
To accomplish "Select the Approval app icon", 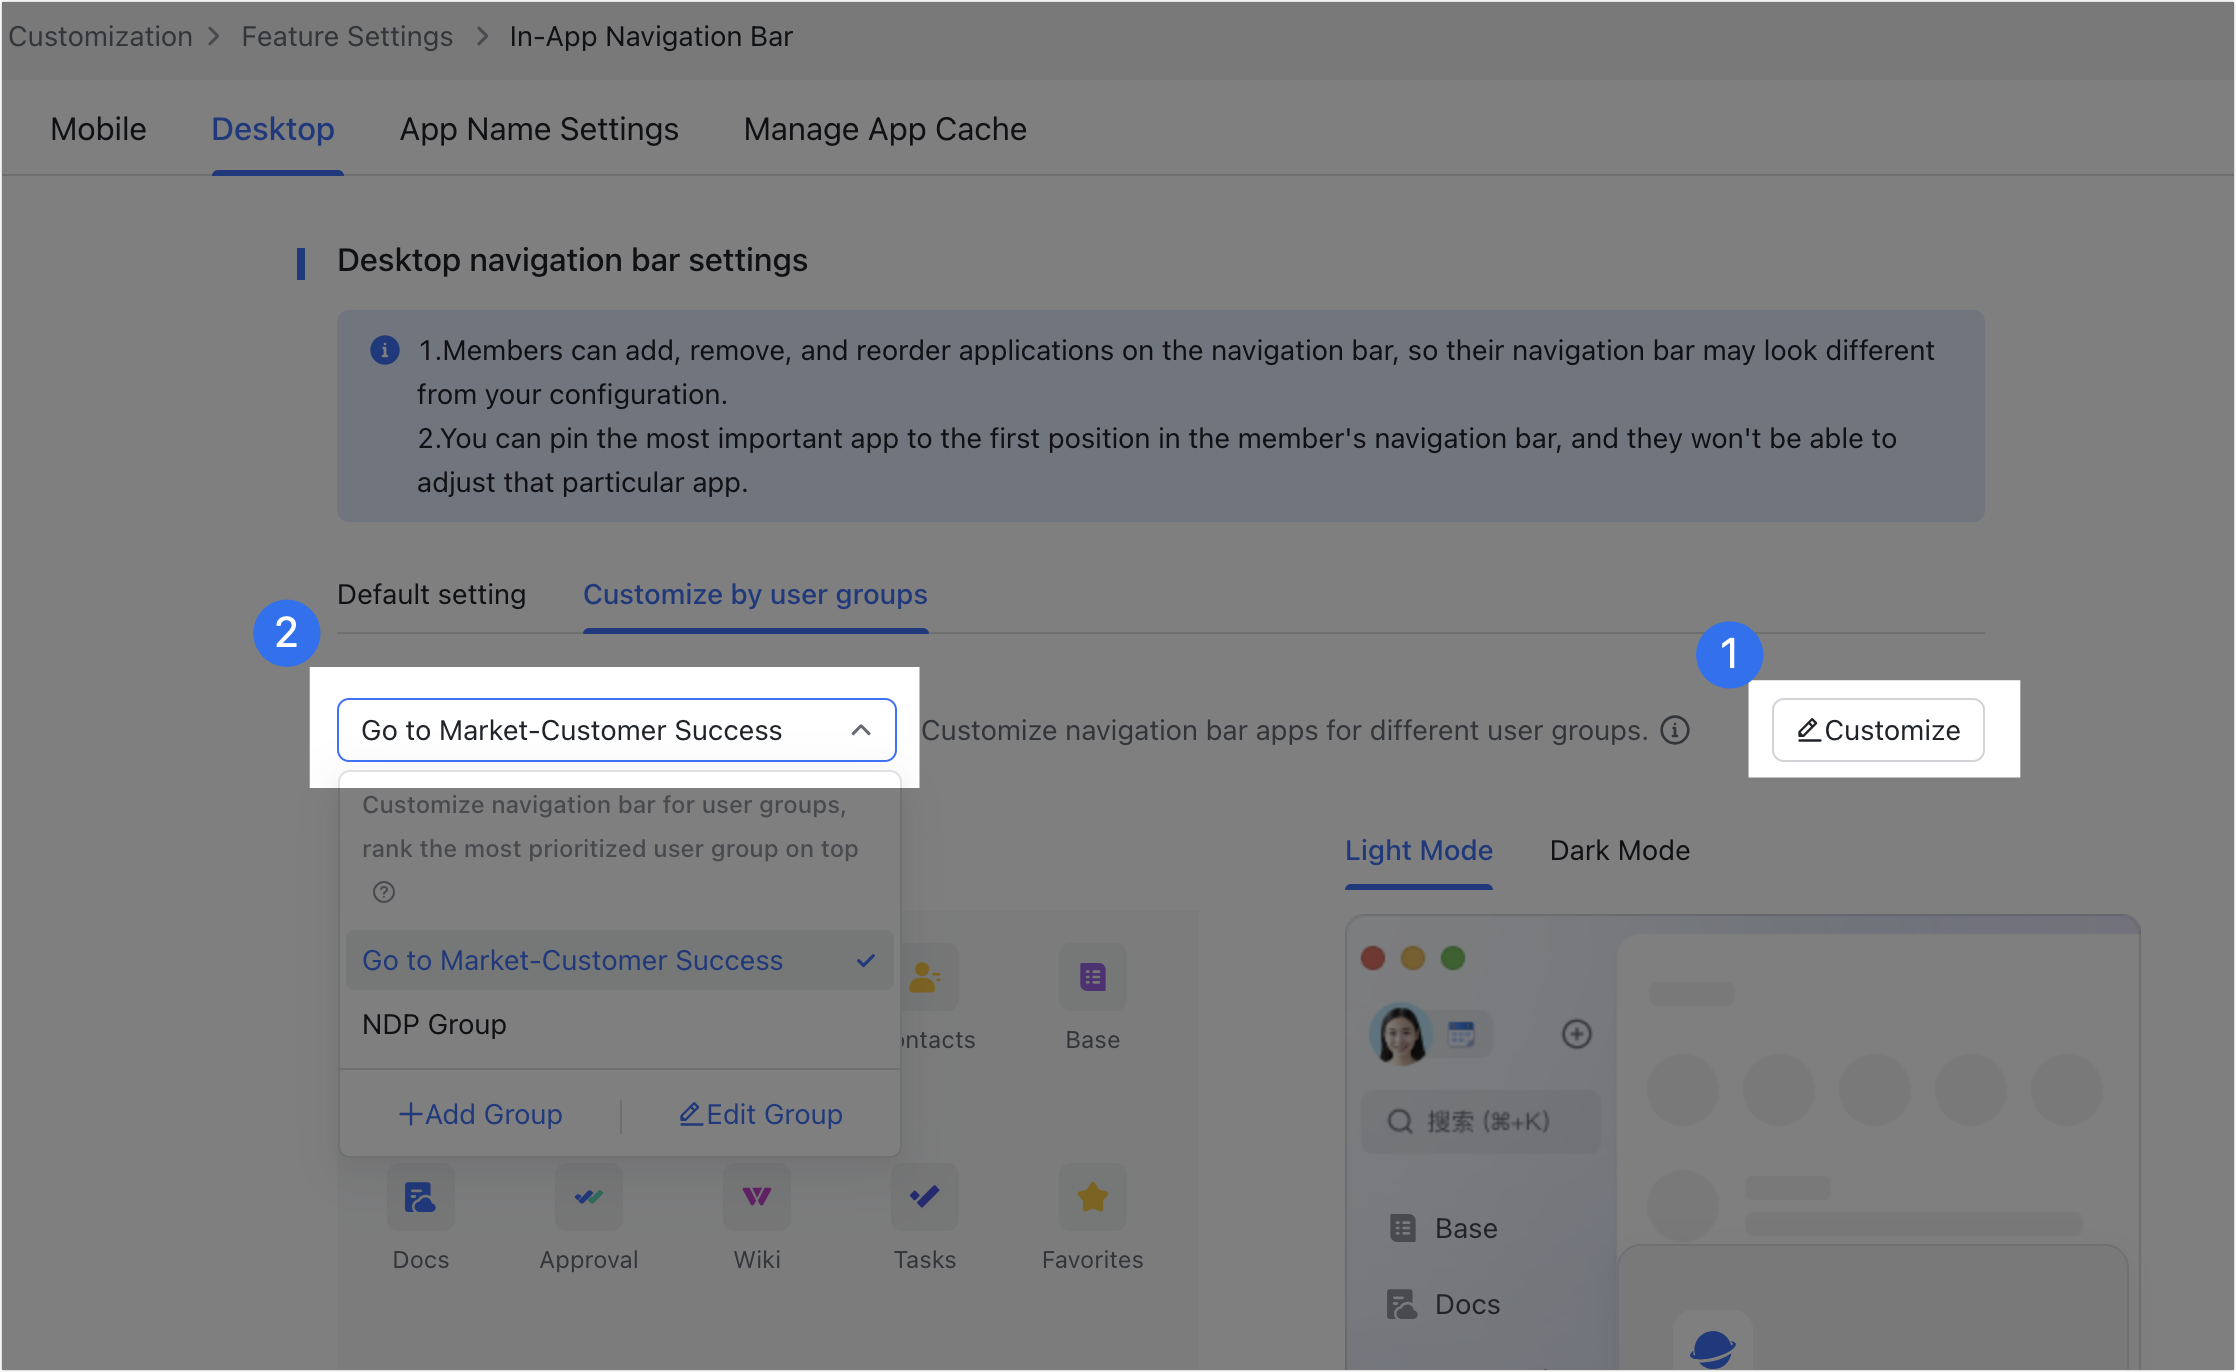I will click(x=588, y=1197).
